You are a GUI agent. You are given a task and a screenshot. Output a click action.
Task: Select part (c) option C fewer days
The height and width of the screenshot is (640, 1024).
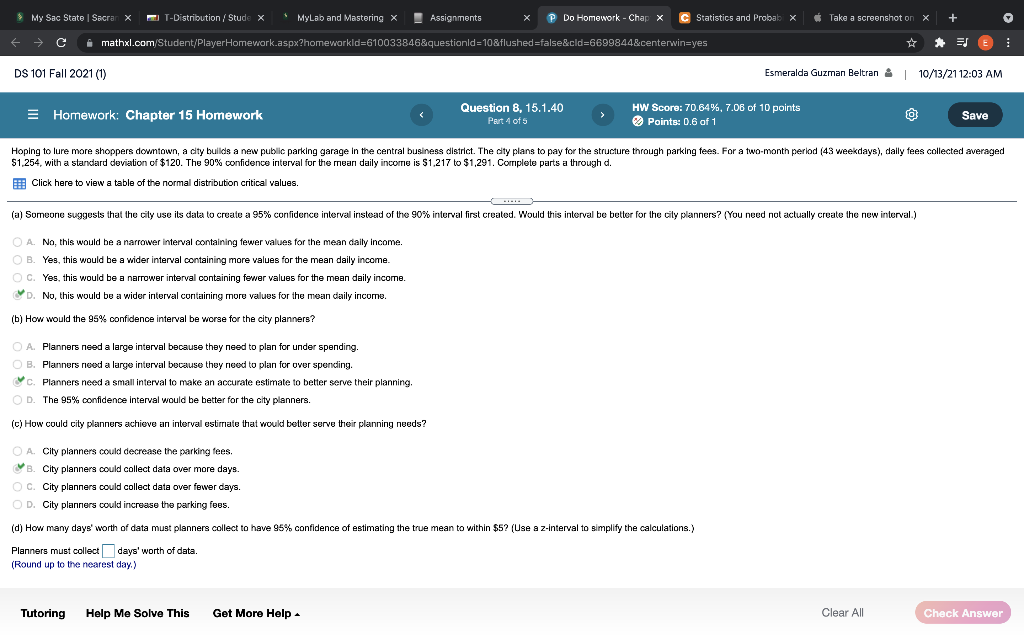pos(18,487)
